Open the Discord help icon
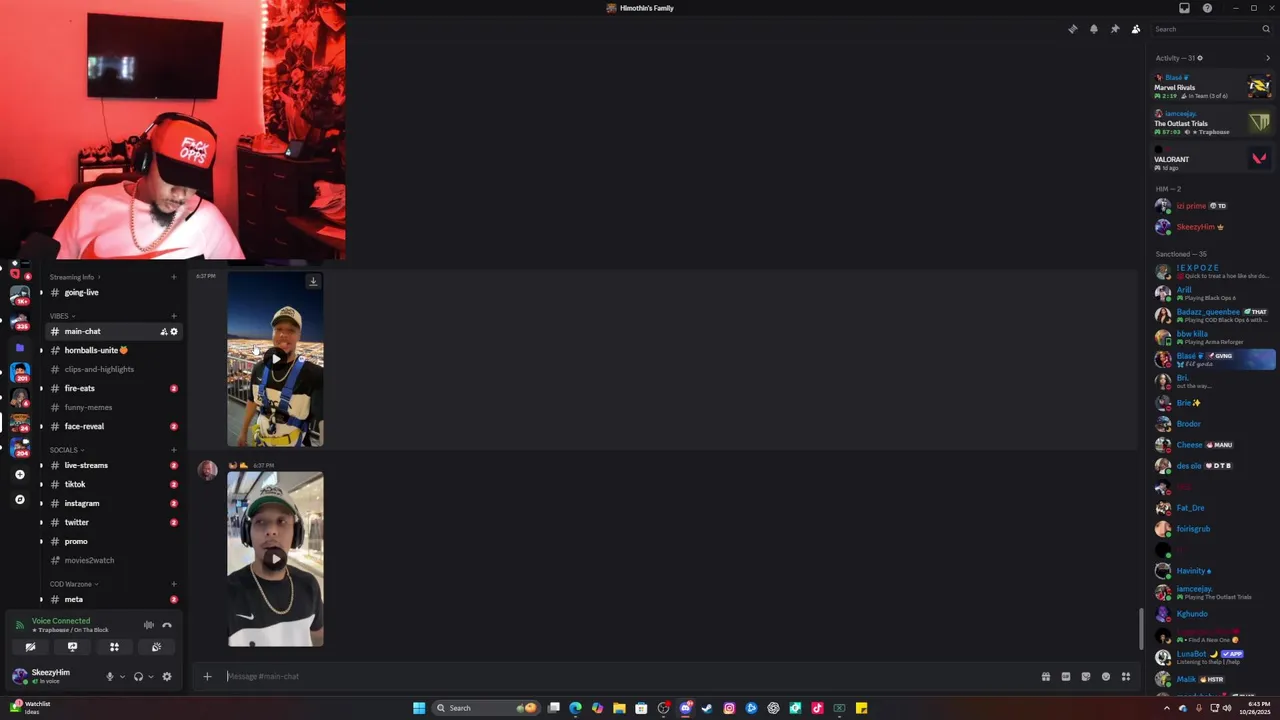 click(1207, 8)
